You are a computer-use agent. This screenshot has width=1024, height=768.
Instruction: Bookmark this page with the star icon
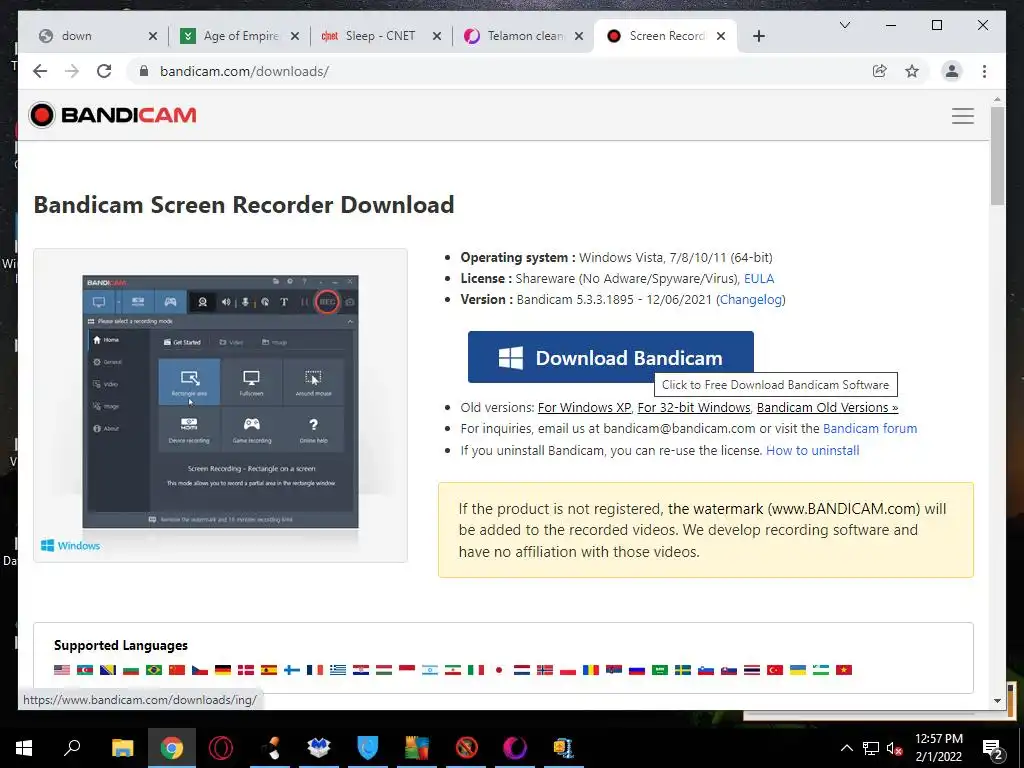pos(912,71)
